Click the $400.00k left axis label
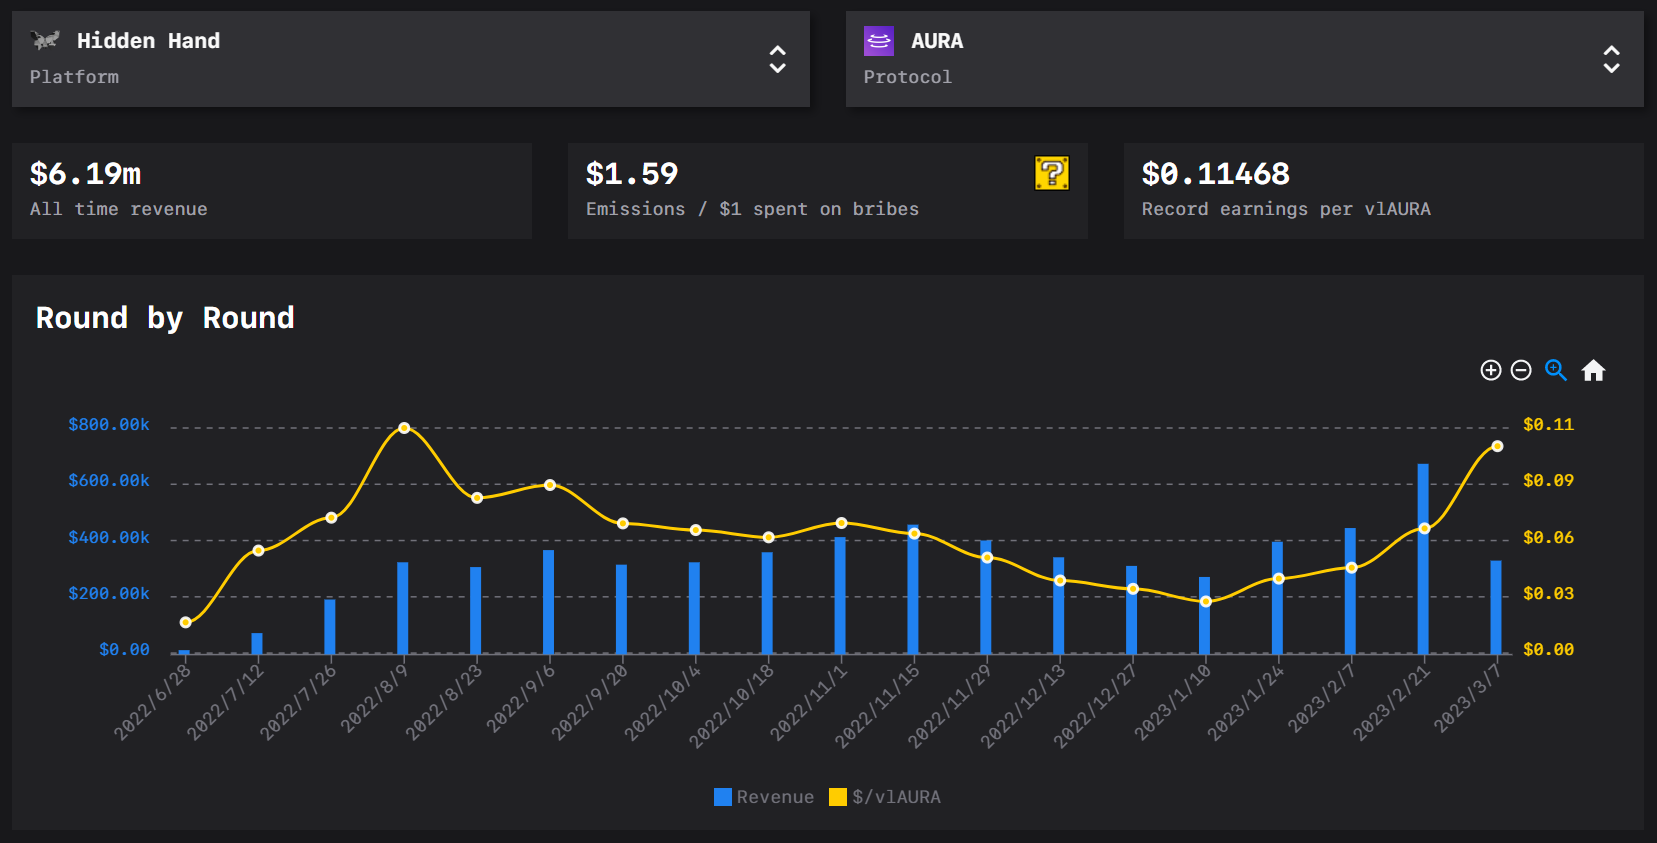Screen dimensions: 1657x843 pyautogui.click(x=109, y=538)
